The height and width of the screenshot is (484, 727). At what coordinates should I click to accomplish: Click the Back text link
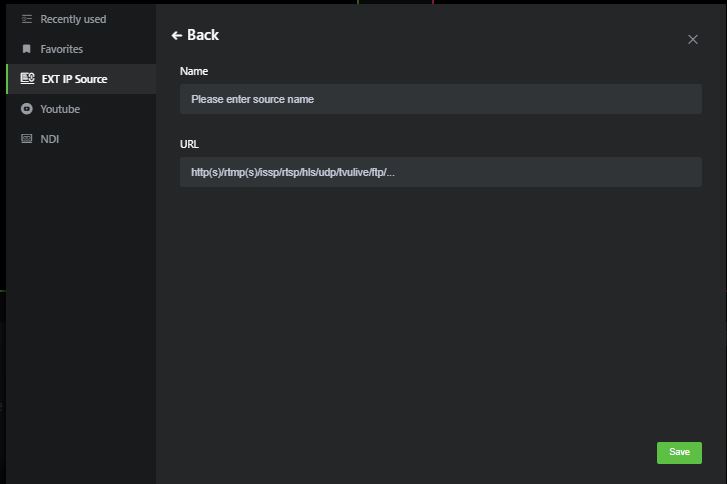(203, 35)
